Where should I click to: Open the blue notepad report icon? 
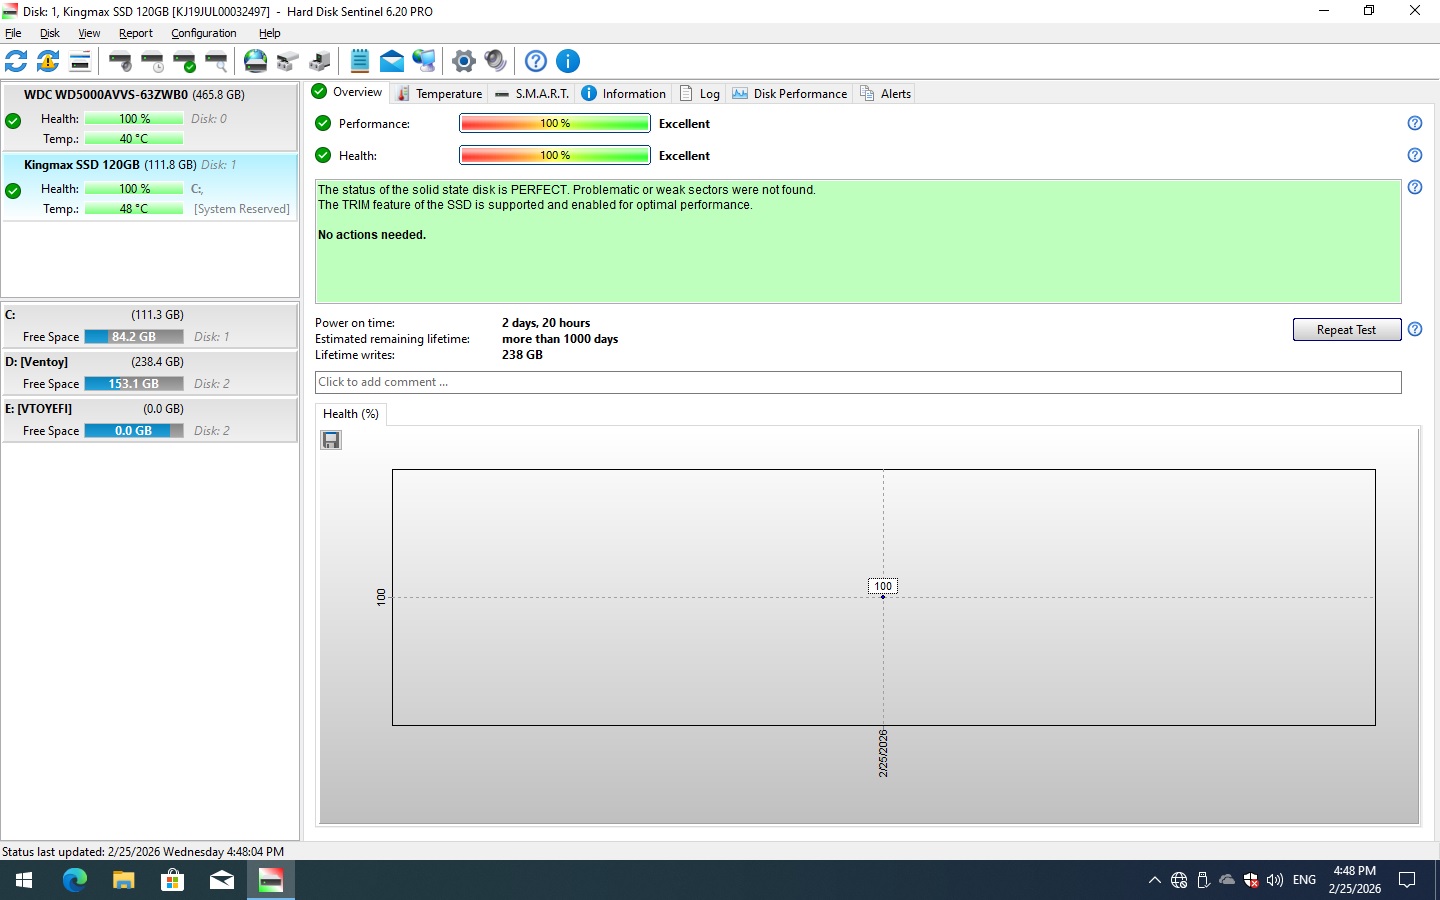pos(360,61)
